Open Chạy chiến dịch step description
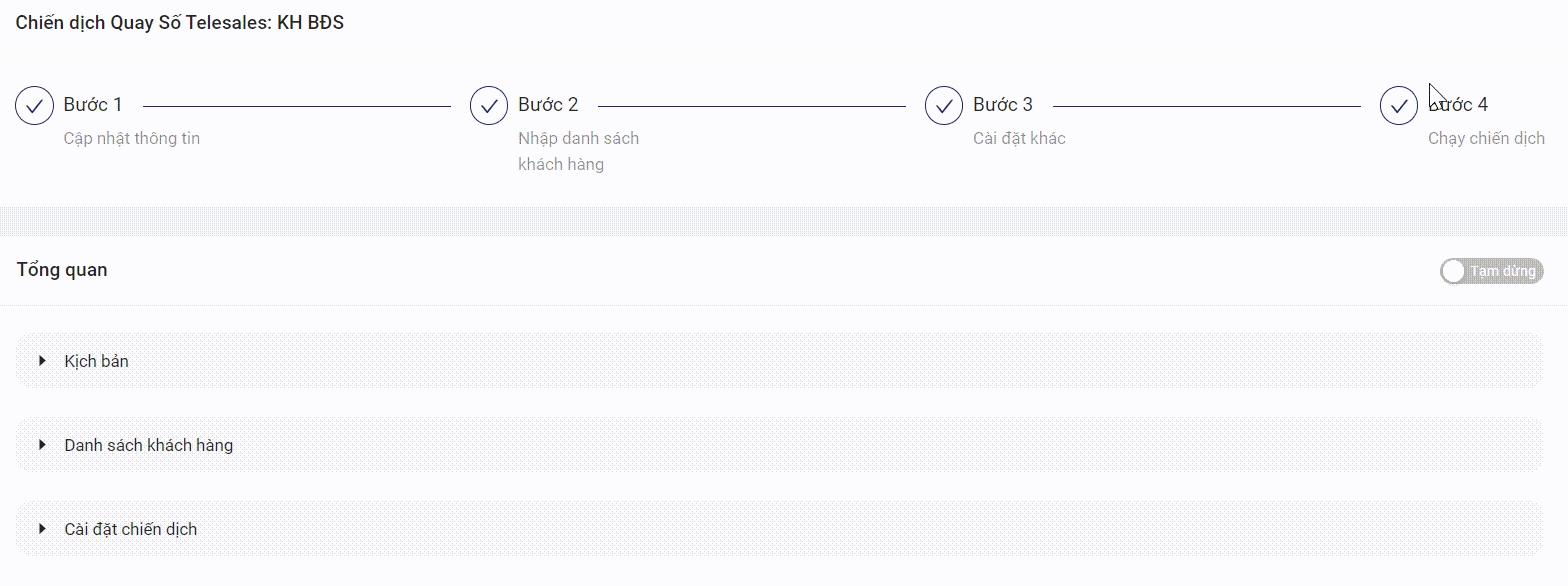1568x586 pixels. pyautogui.click(x=1486, y=139)
